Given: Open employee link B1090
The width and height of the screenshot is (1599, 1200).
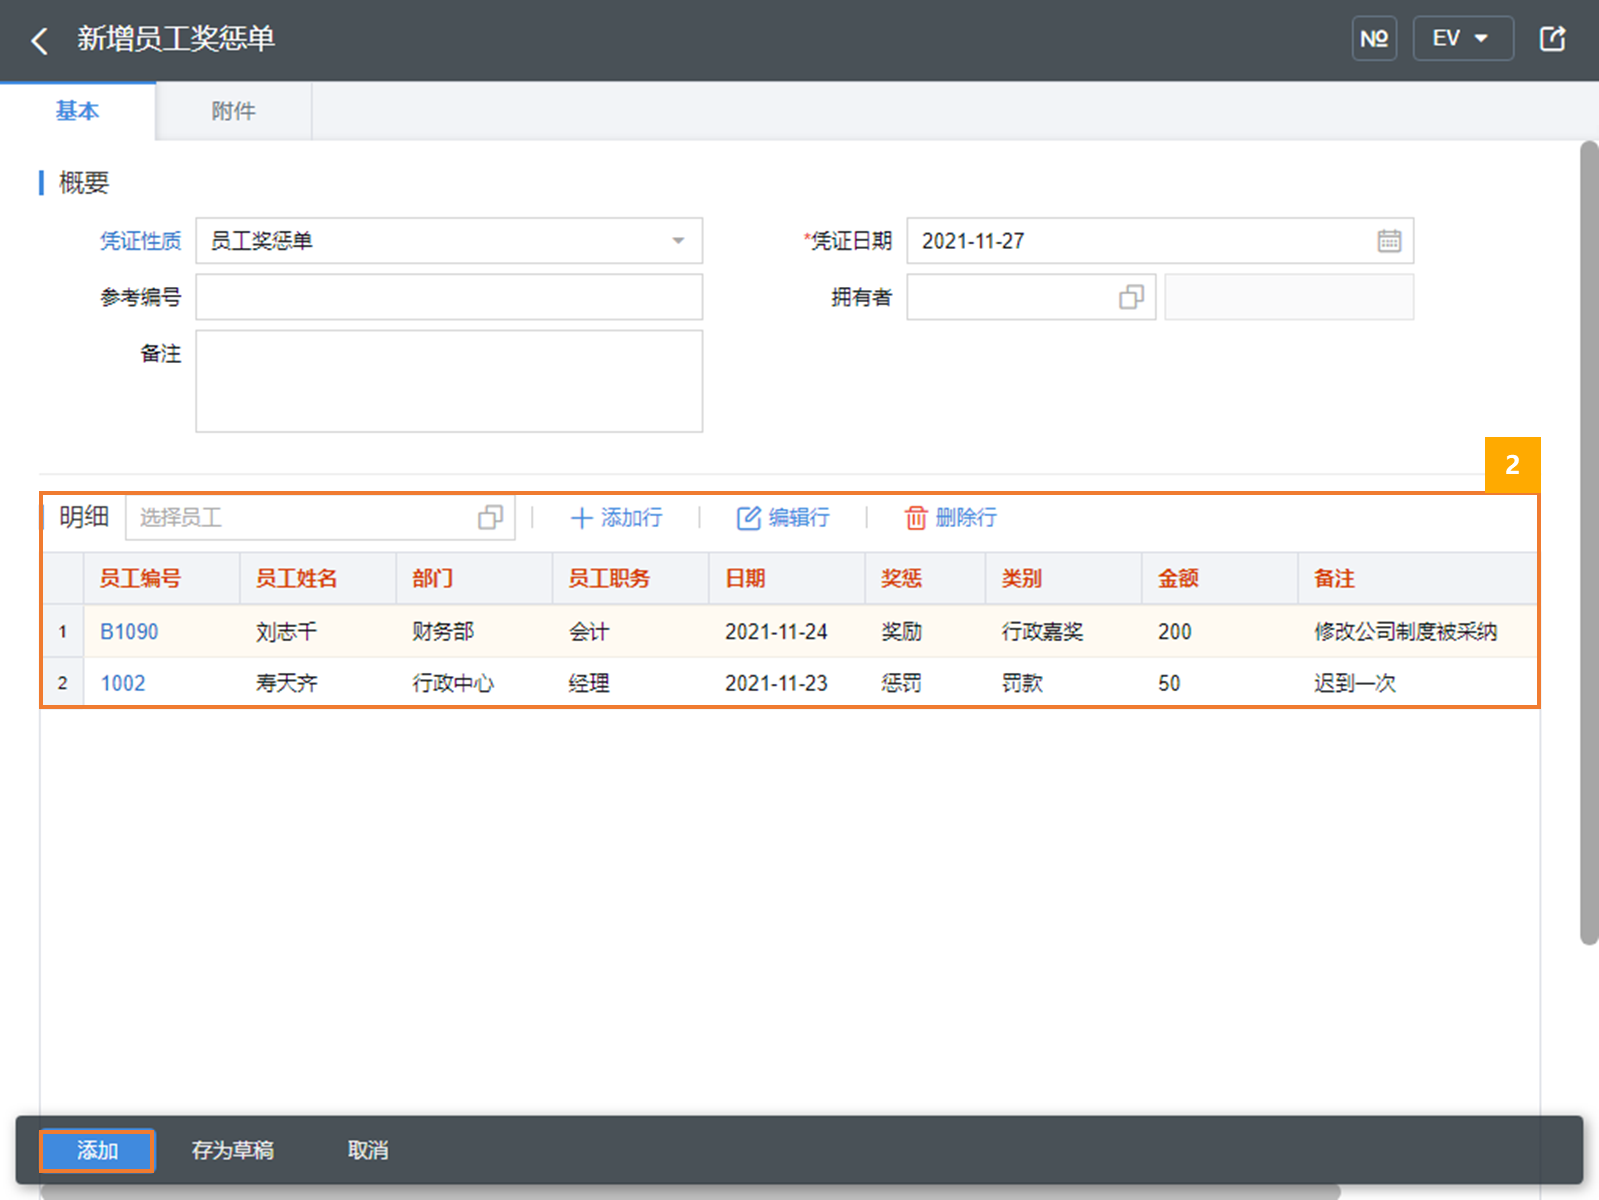Looking at the screenshot, I should (129, 632).
